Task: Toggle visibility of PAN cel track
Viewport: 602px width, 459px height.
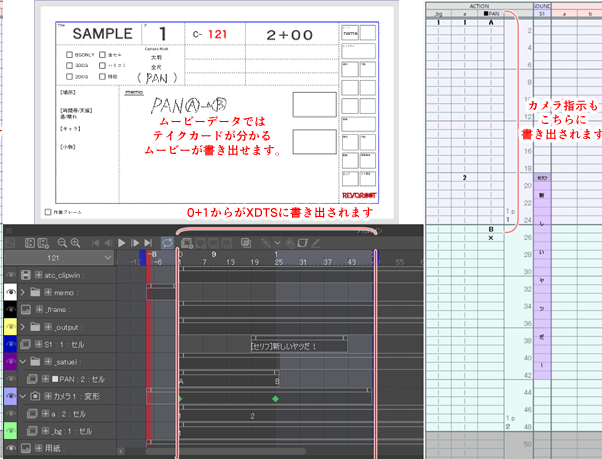Action: 10,379
